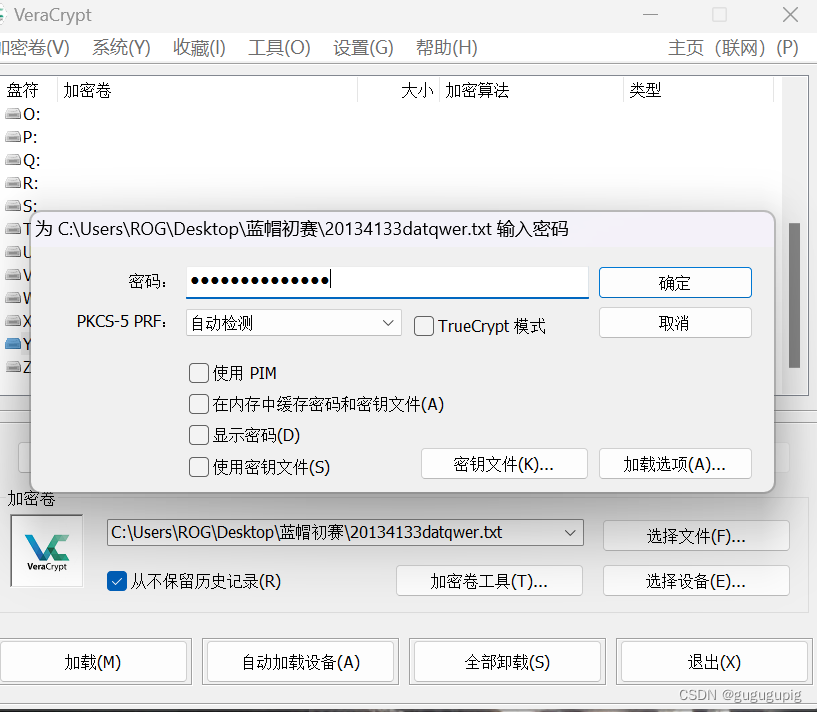Click the 类型 column header
Image resolution: width=817 pixels, height=712 pixels.
coord(698,90)
